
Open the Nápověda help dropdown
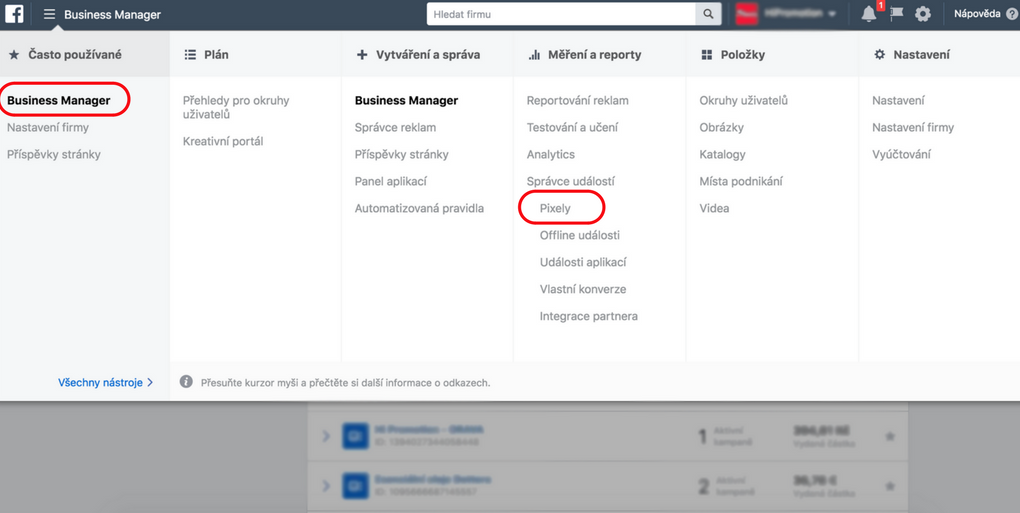986,14
